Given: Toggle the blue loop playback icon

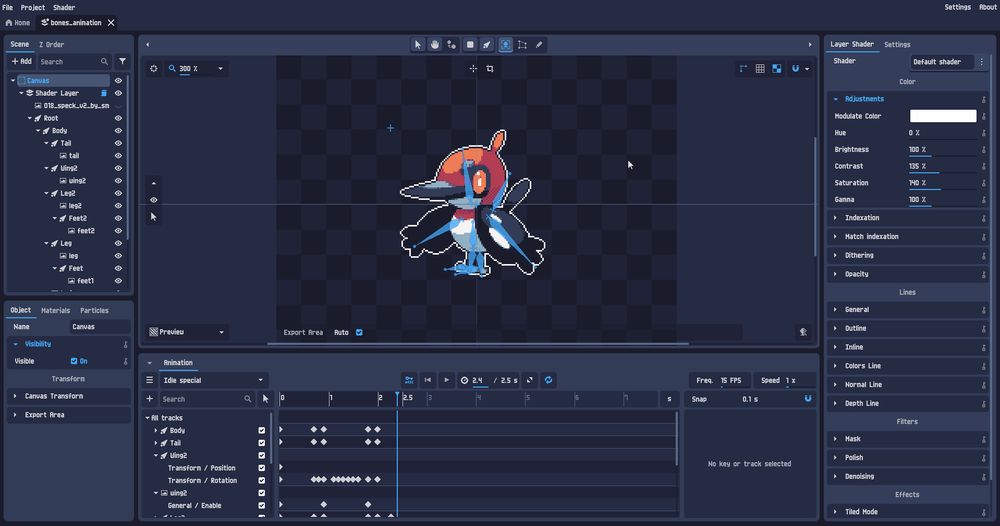Looking at the screenshot, I should point(548,380).
